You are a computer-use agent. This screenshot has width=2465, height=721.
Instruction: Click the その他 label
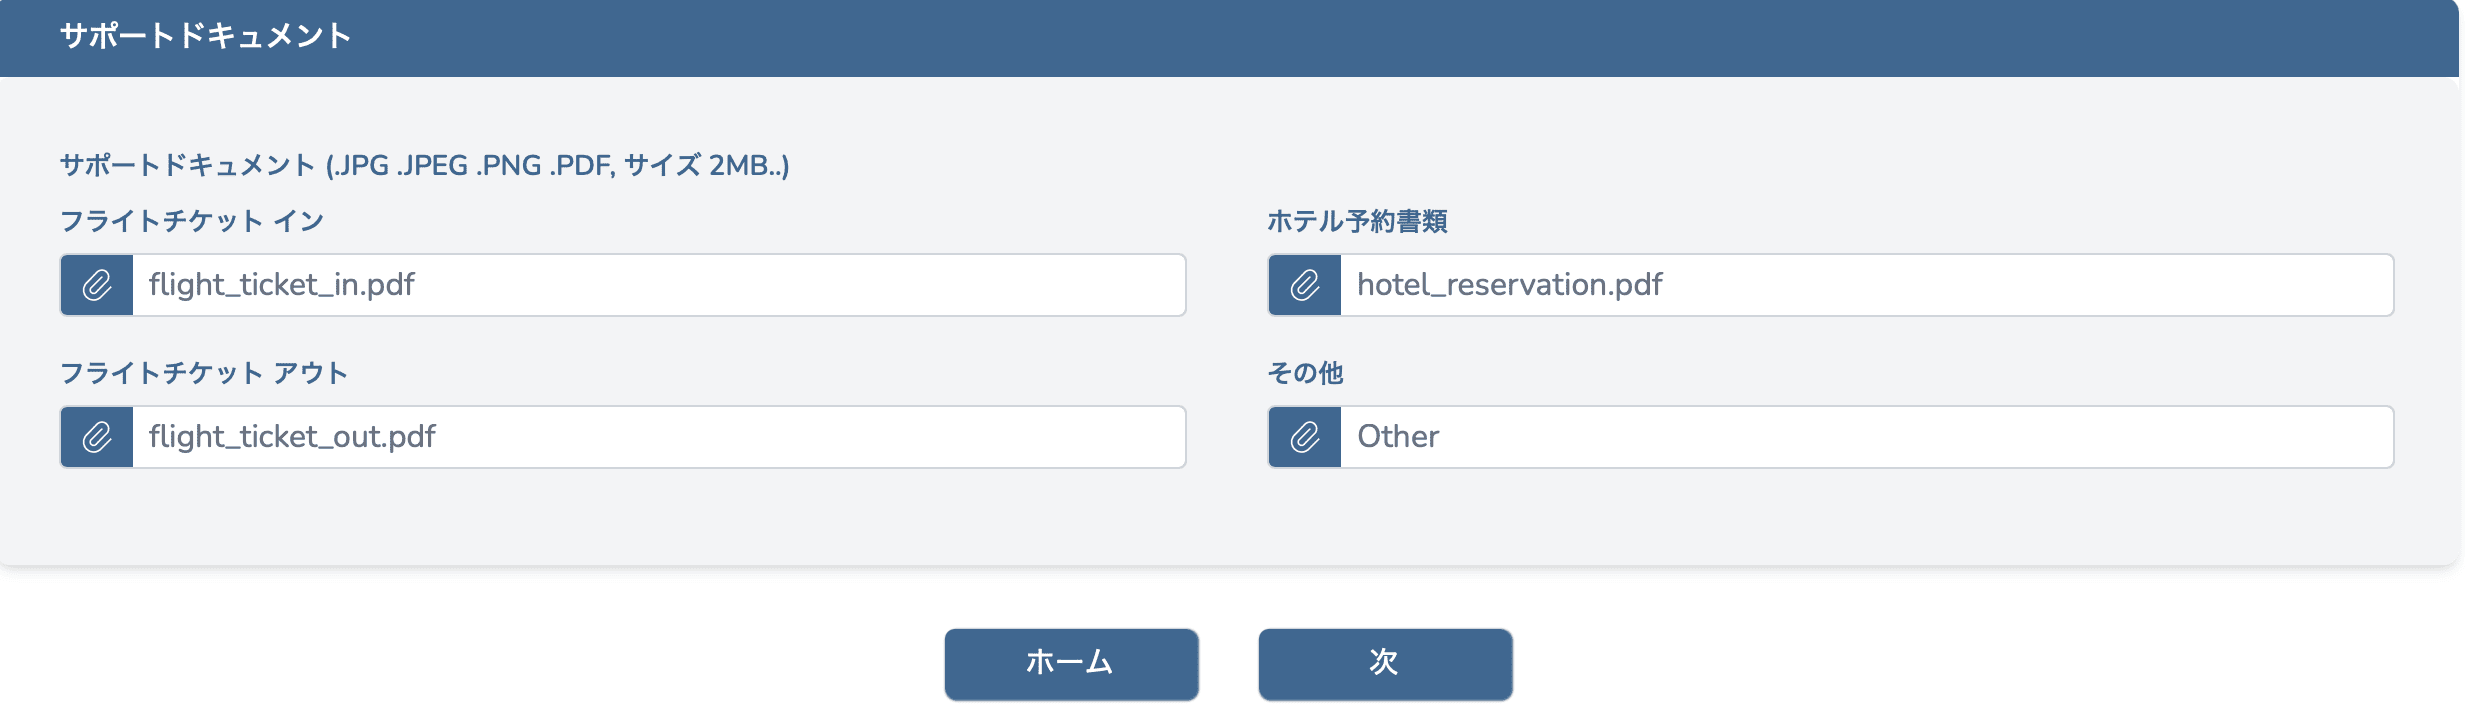point(1305,373)
